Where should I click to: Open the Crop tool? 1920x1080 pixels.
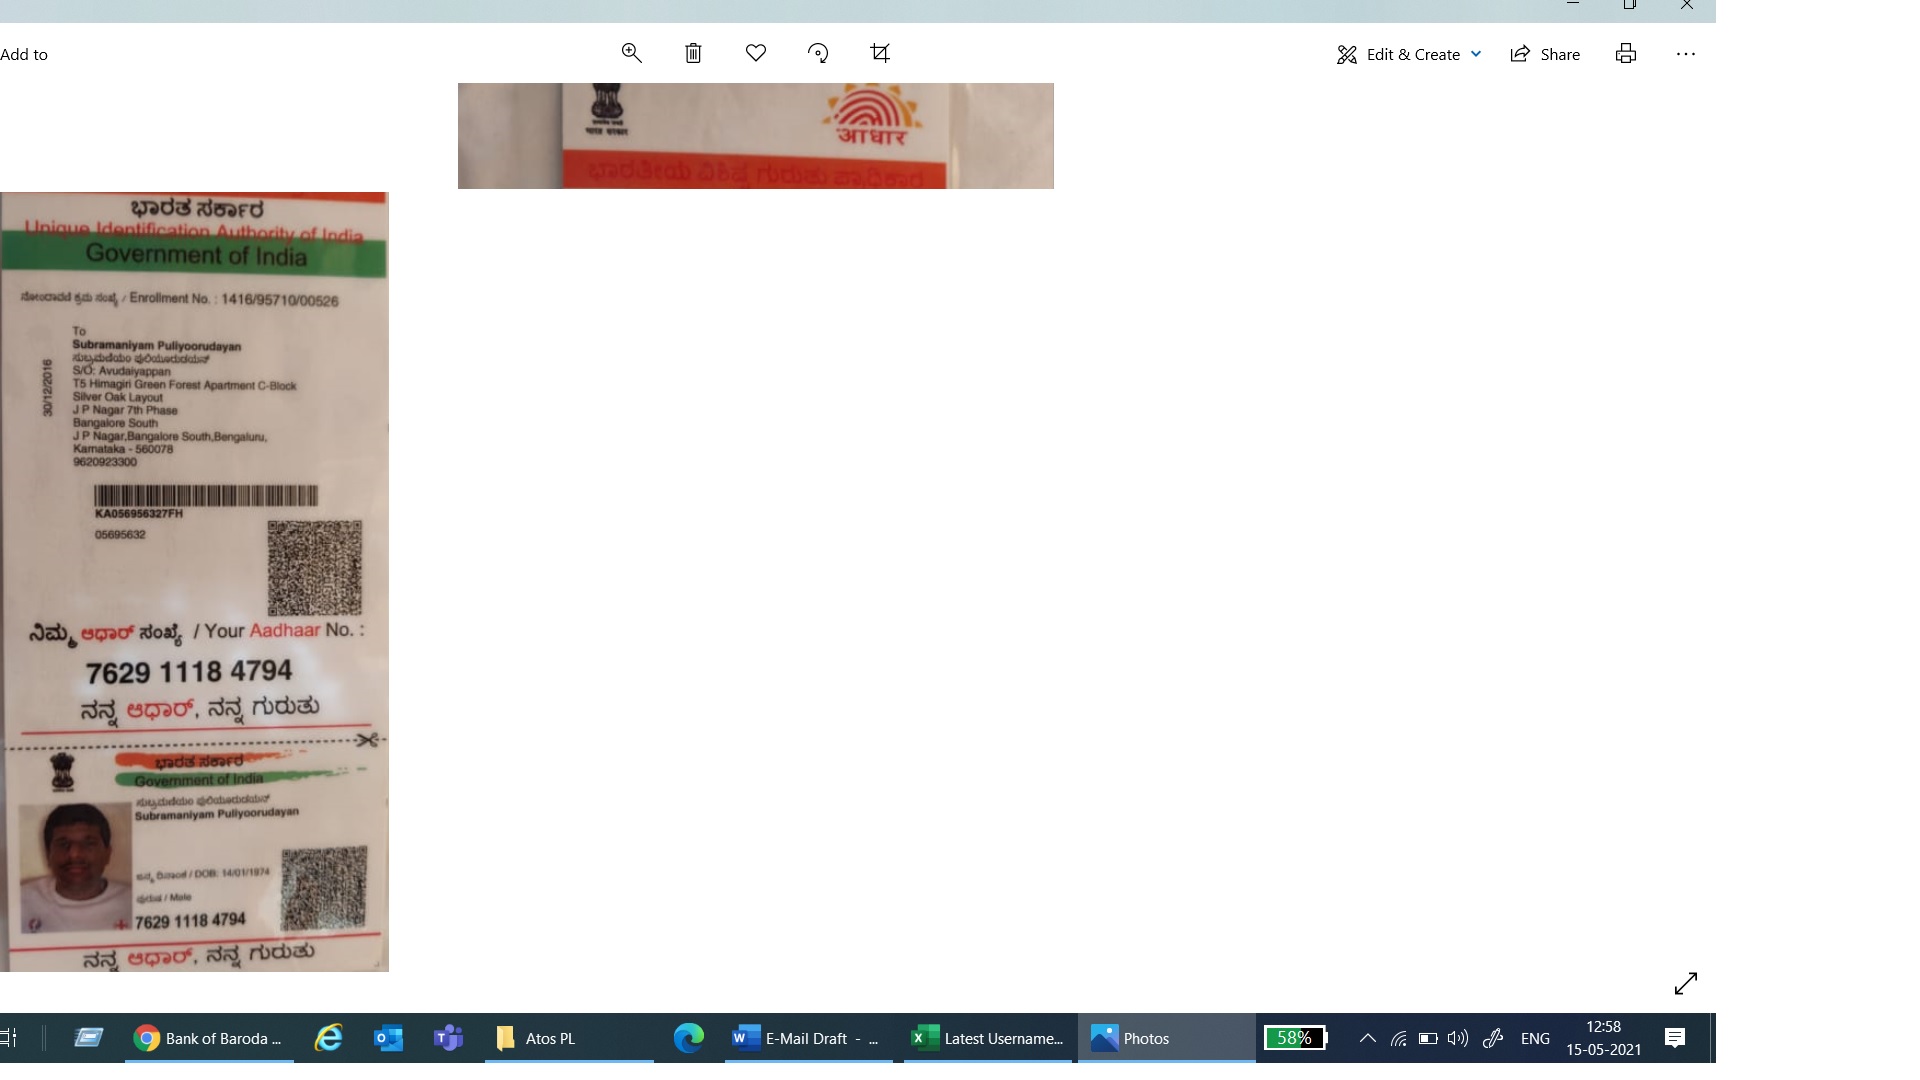click(x=880, y=53)
